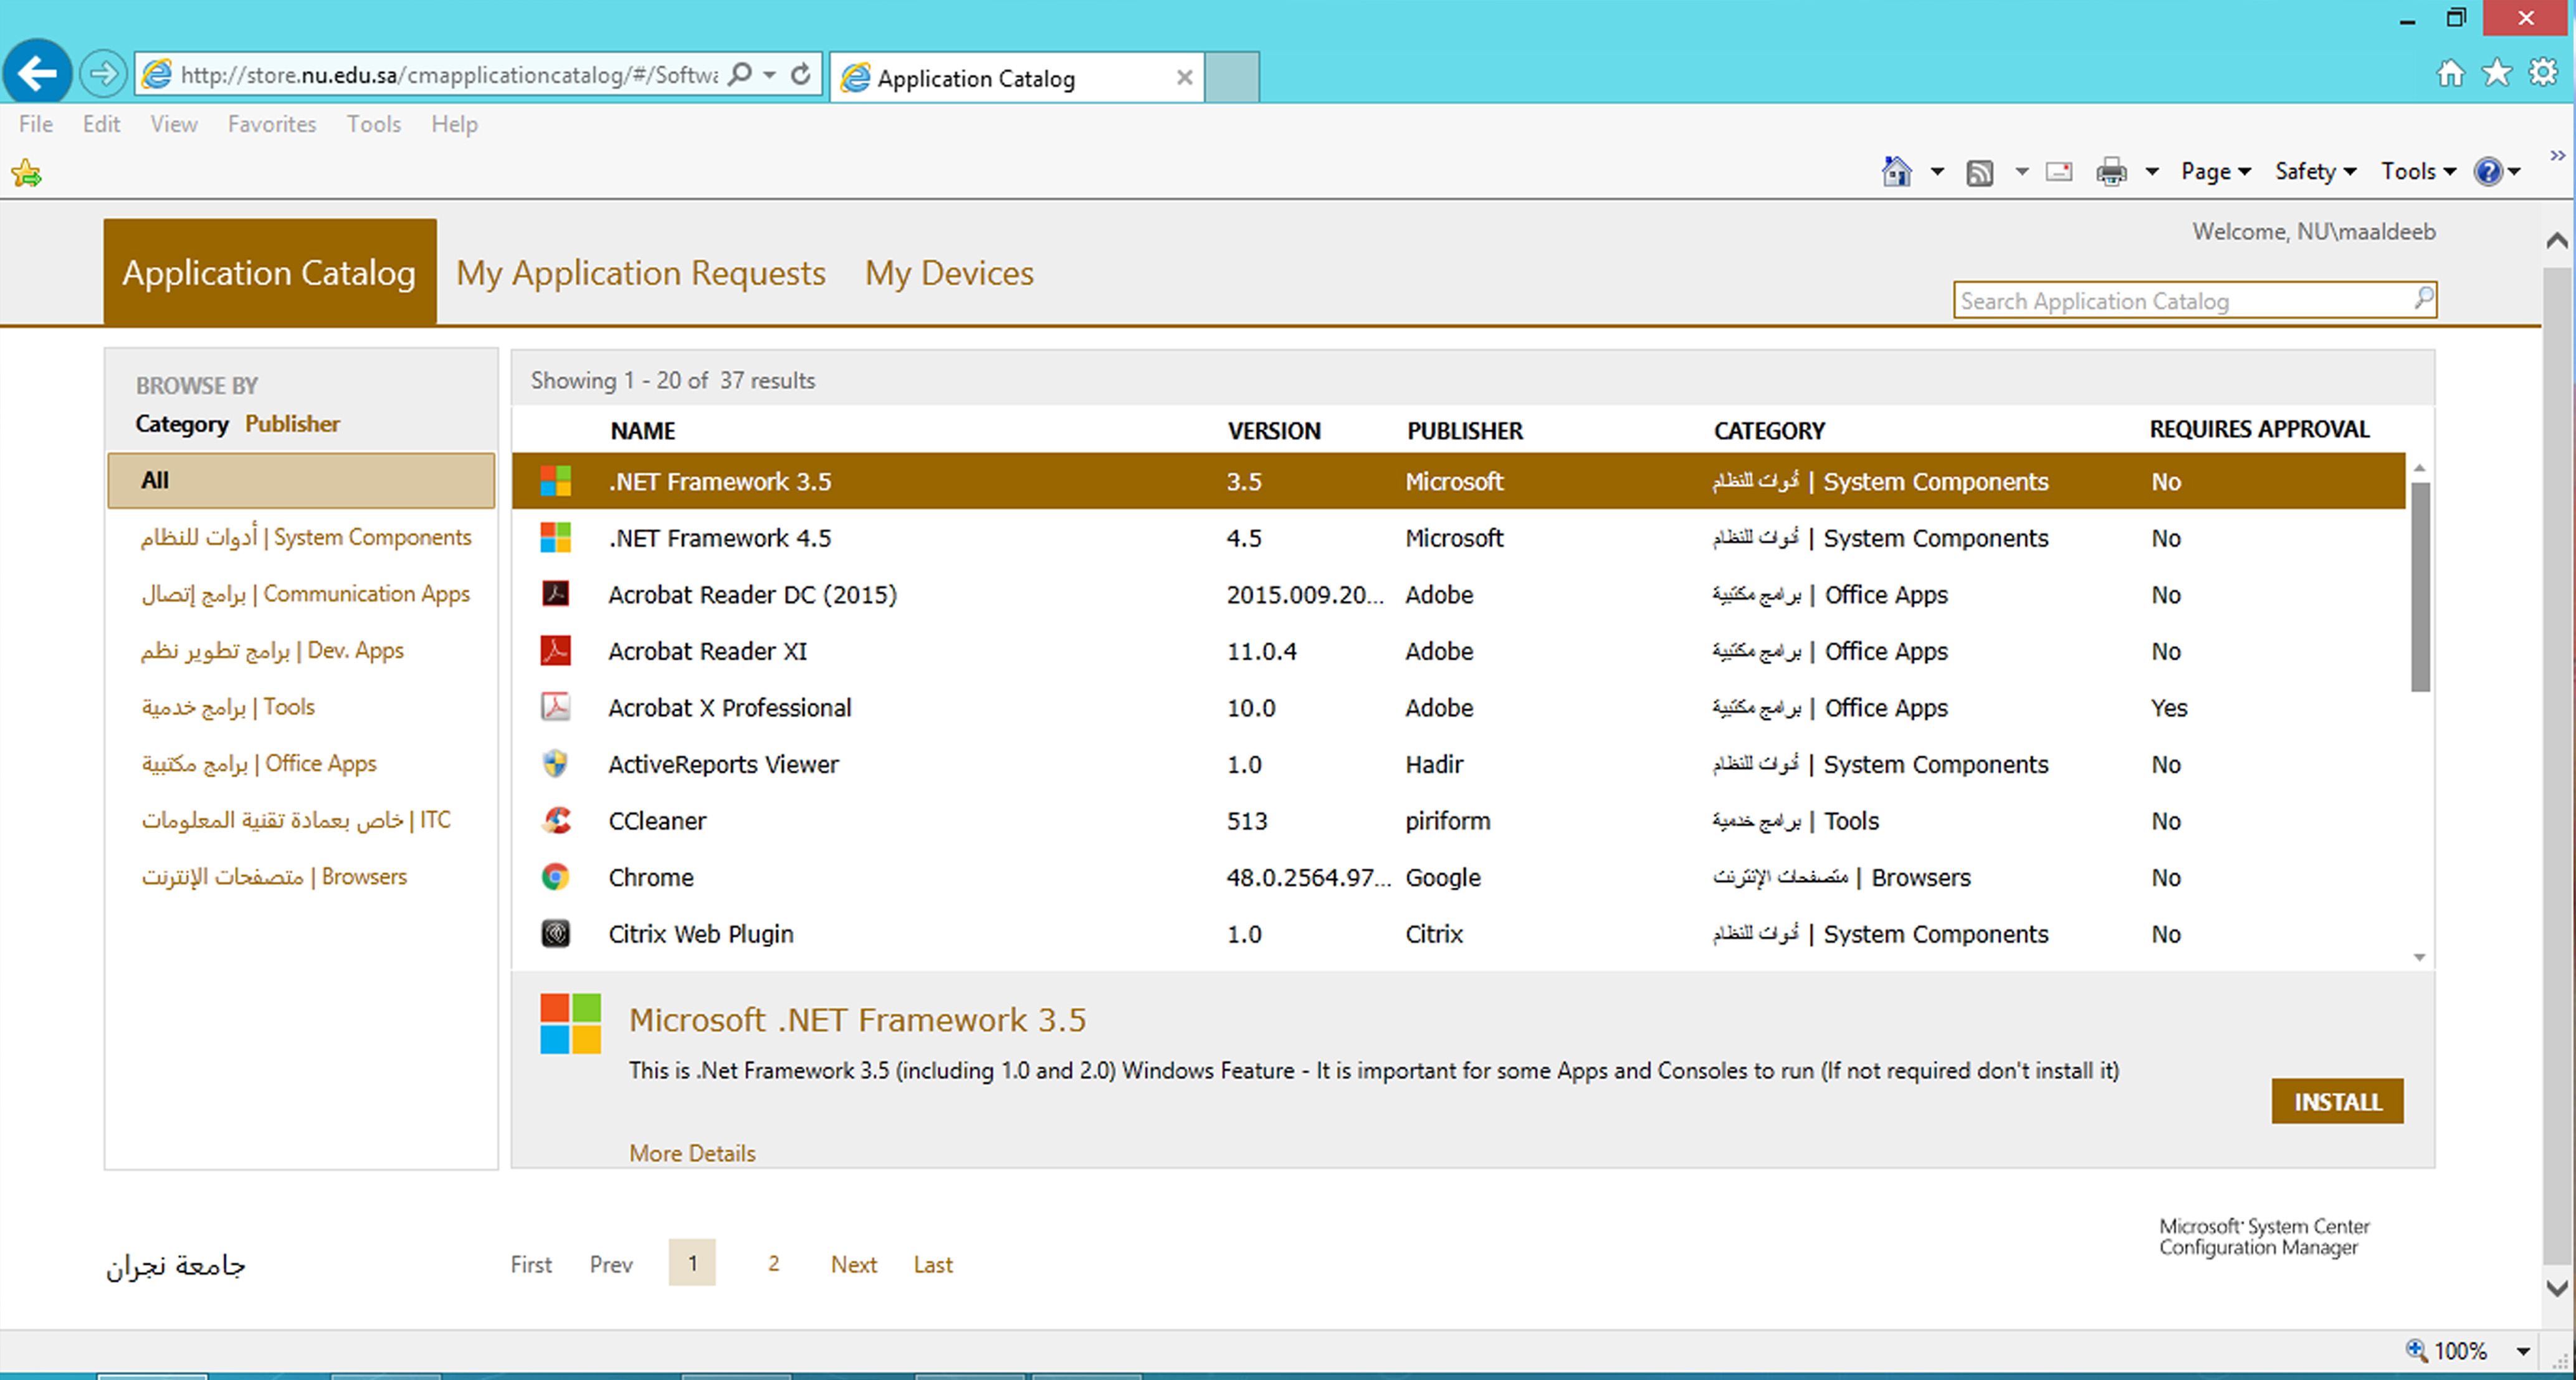Click the page scrollbar down arrow
The image size is (2576, 1380).
[2557, 1288]
